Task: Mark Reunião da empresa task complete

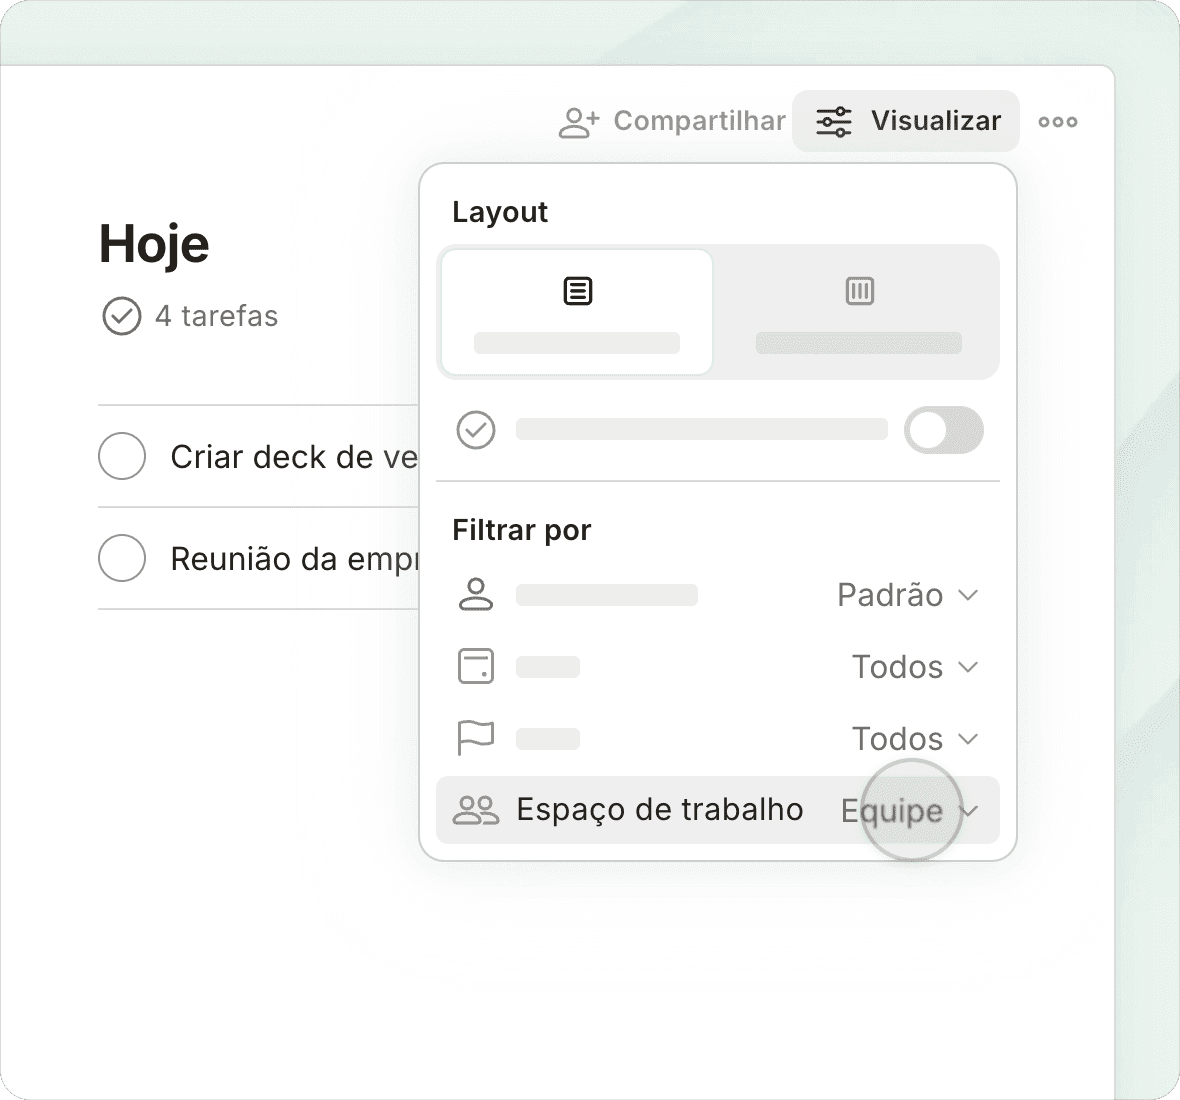Action: (x=122, y=558)
